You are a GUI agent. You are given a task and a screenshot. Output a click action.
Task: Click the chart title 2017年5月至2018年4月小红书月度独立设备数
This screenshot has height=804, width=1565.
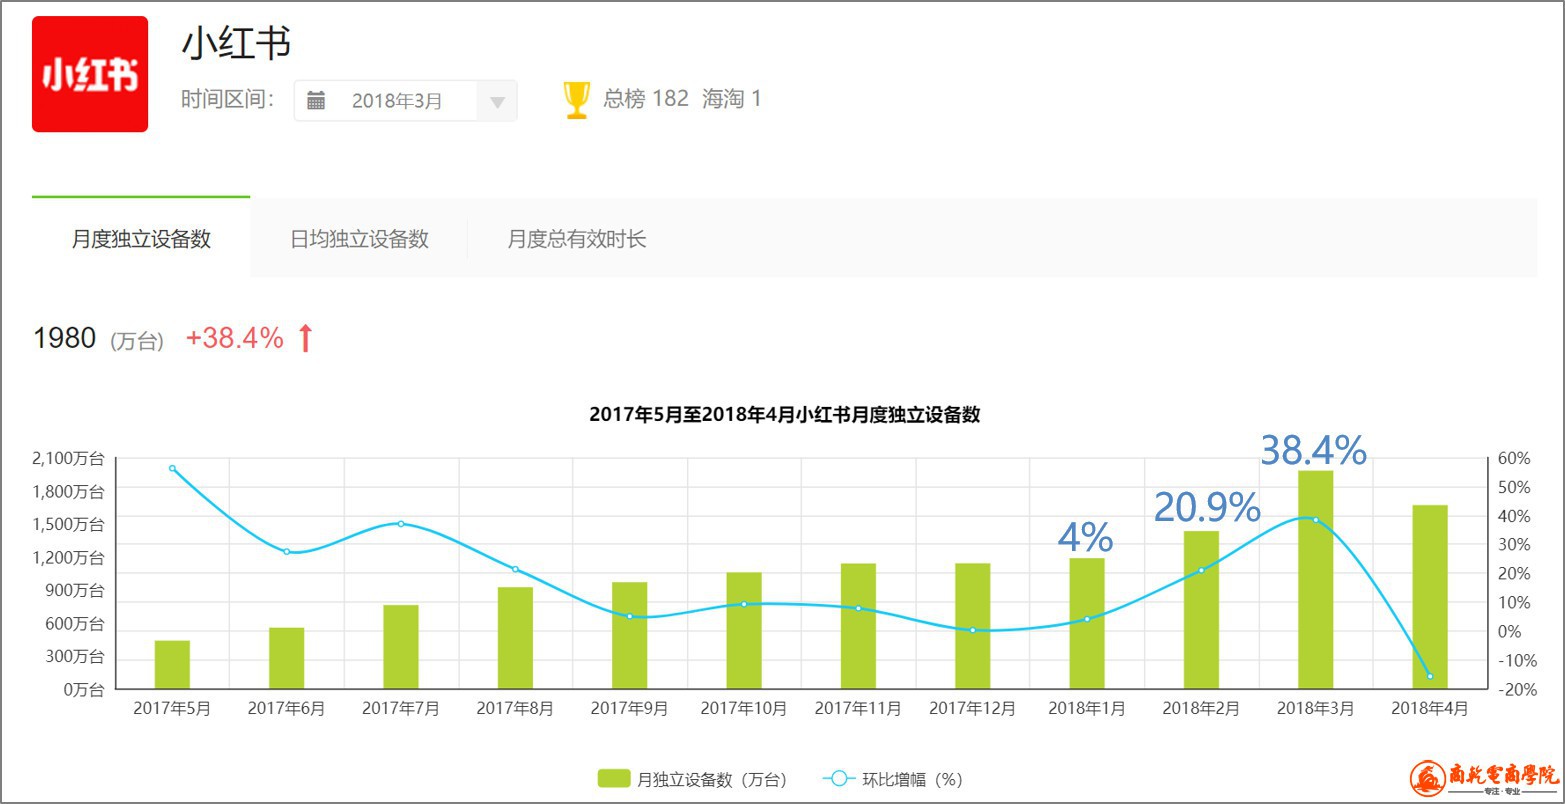[785, 414]
